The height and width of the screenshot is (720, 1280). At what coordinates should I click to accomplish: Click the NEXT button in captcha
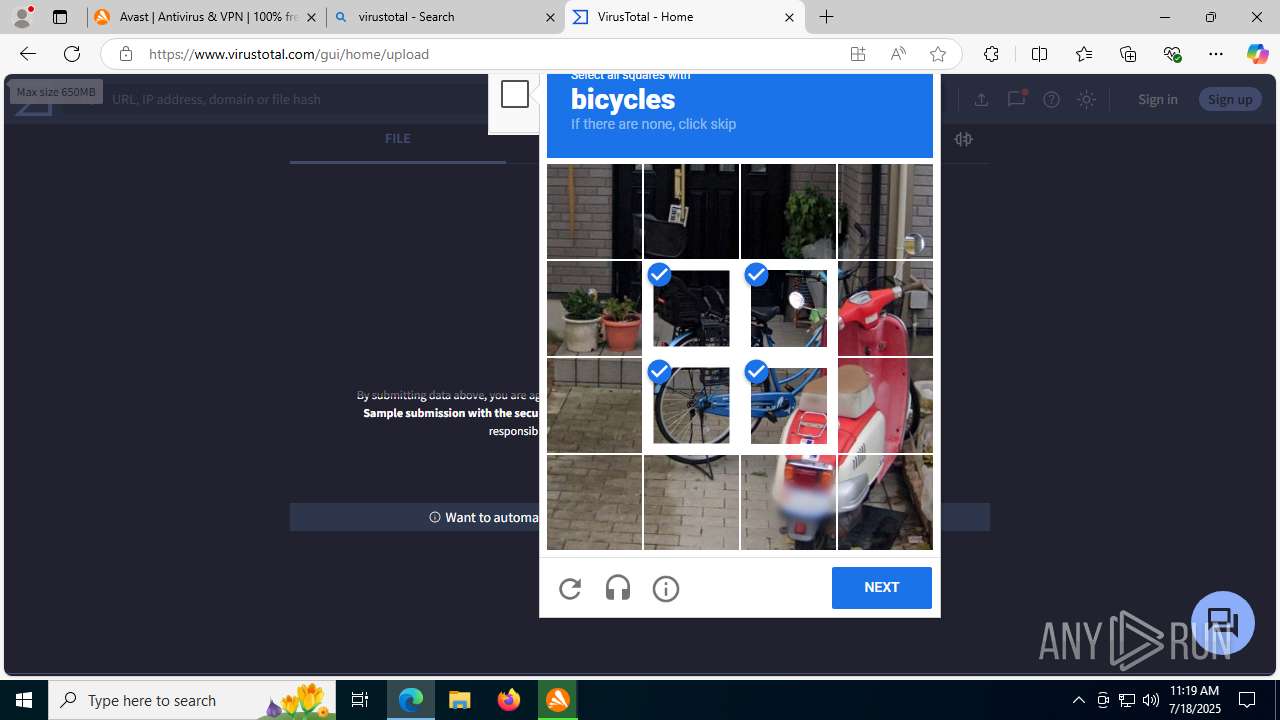pyautogui.click(x=881, y=588)
